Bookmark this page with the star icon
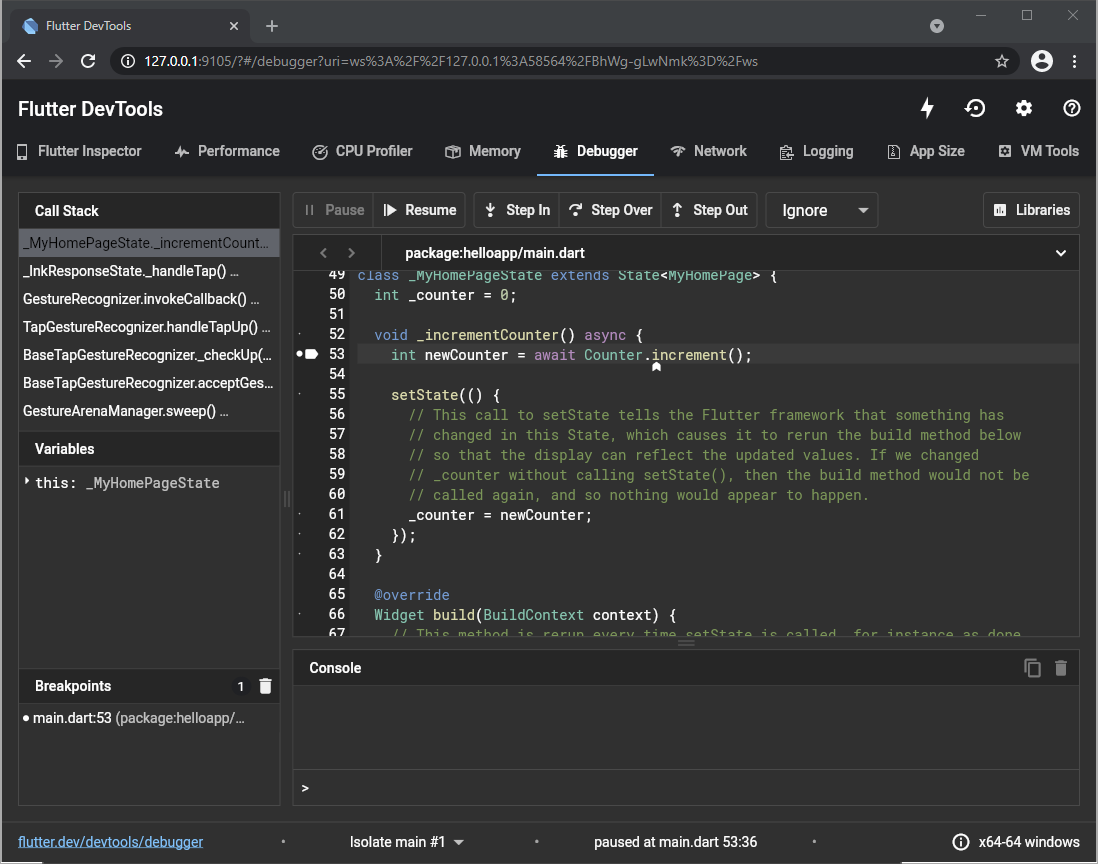This screenshot has height=864, width=1098. point(1002,61)
